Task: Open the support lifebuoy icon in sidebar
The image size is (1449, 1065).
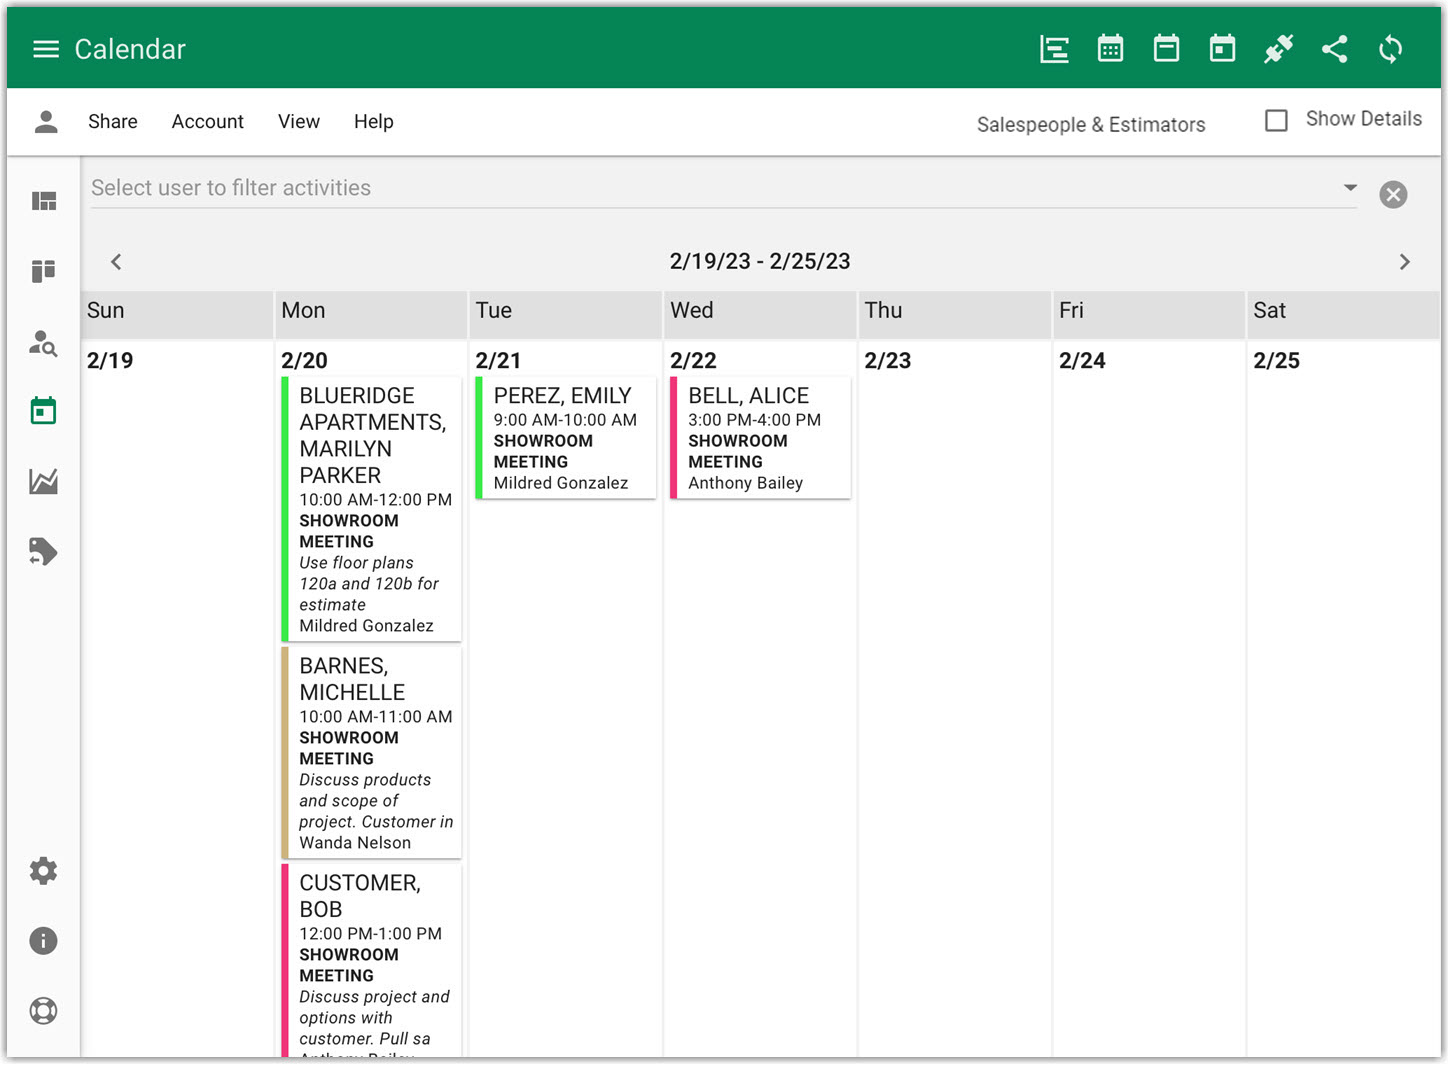Action: click(43, 1011)
